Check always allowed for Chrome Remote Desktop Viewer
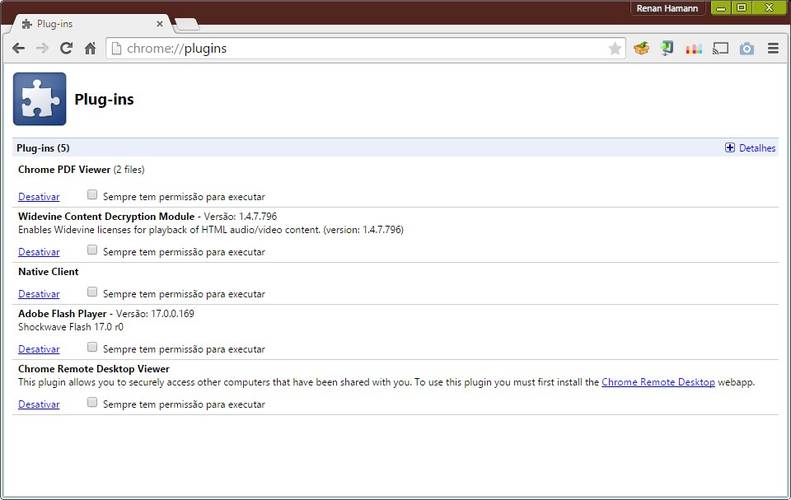The height and width of the screenshot is (500, 791). (x=92, y=402)
